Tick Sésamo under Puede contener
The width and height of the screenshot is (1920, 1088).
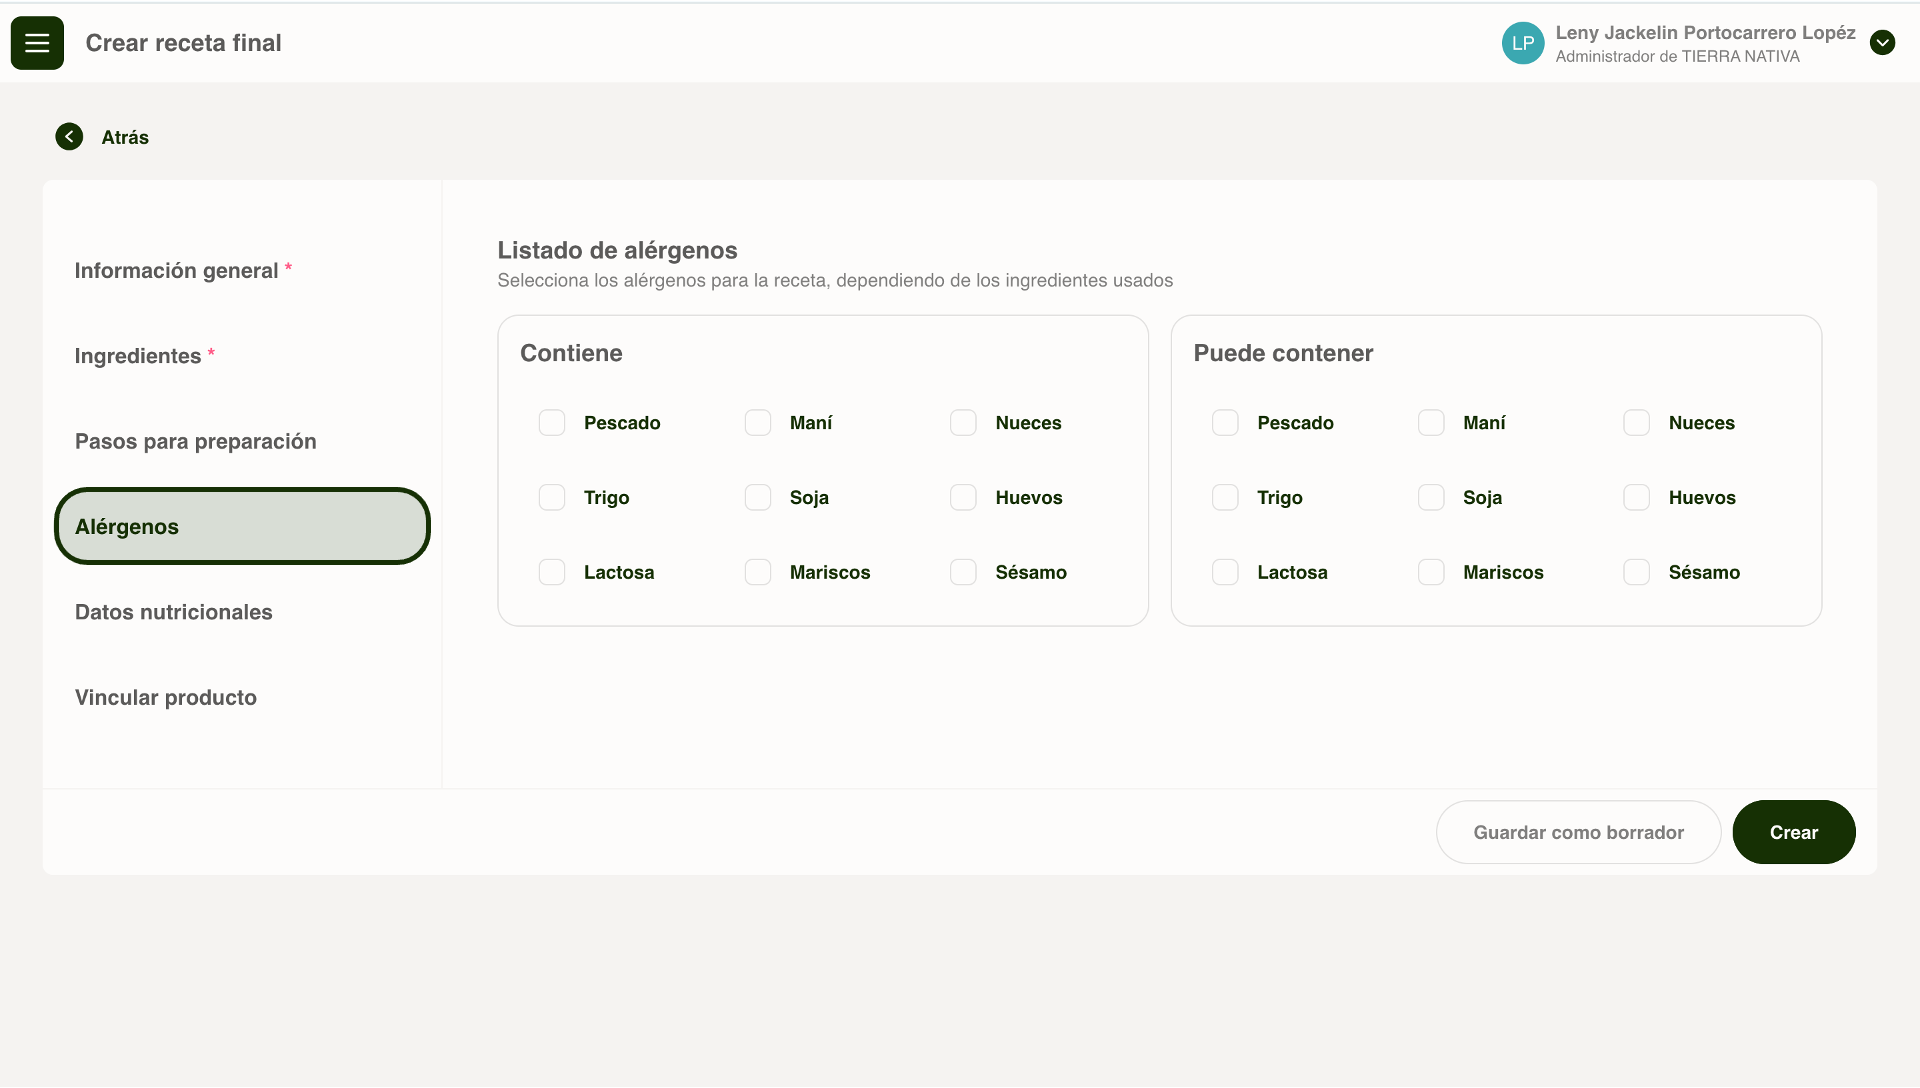pos(1636,573)
